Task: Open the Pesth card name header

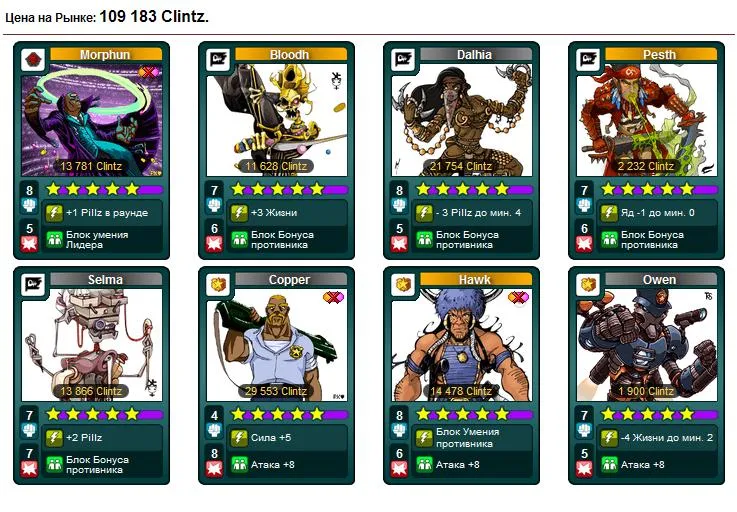Action: (661, 55)
